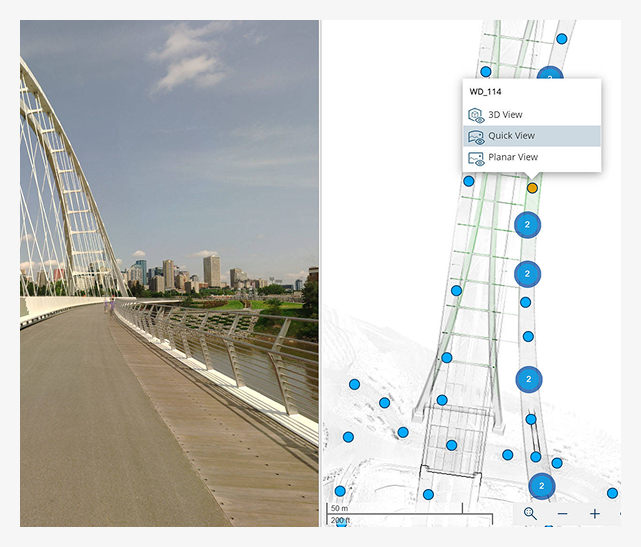Zoom in with the plus icon
This screenshot has height=547, width=641.
point(595,514)
